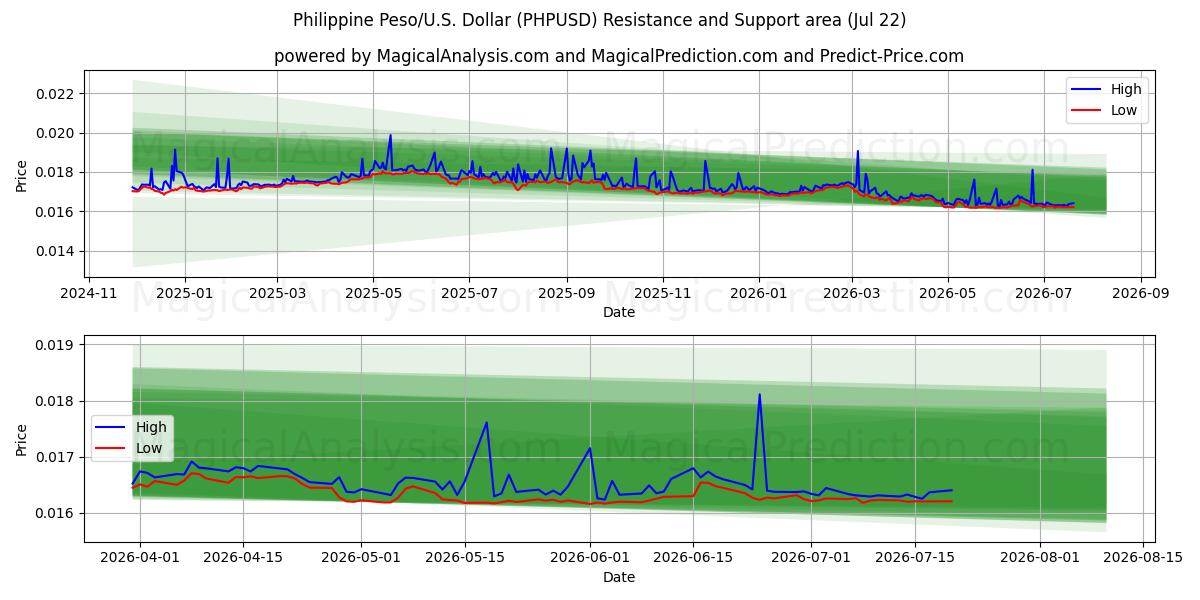Click the 2025-07 x-axis tick label
1200x600 pixels.
(x=469, y=295)
